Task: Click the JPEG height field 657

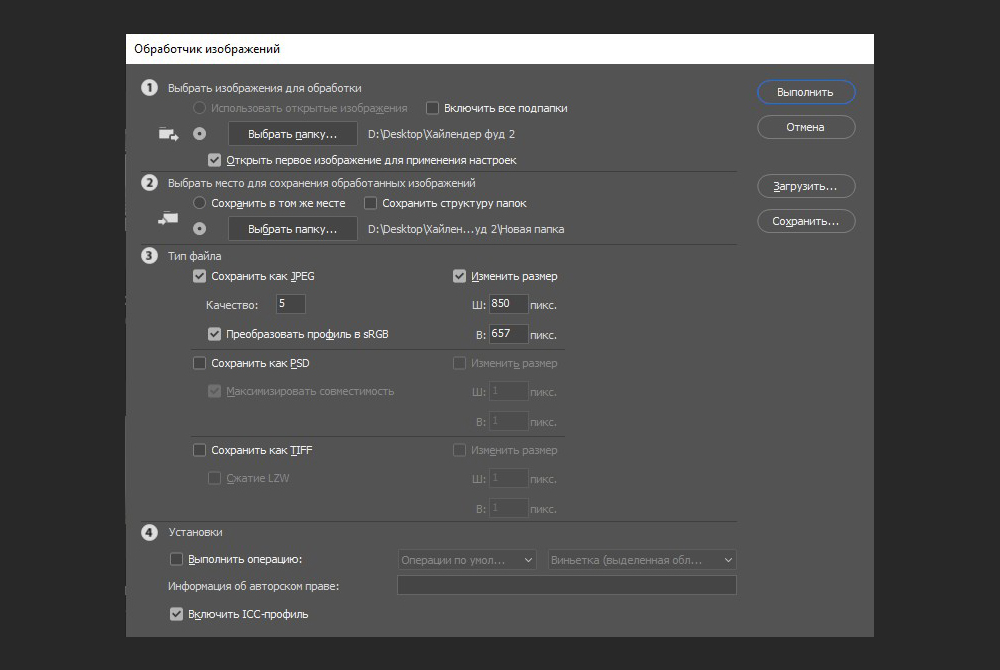Action: [x=508, y=334]
